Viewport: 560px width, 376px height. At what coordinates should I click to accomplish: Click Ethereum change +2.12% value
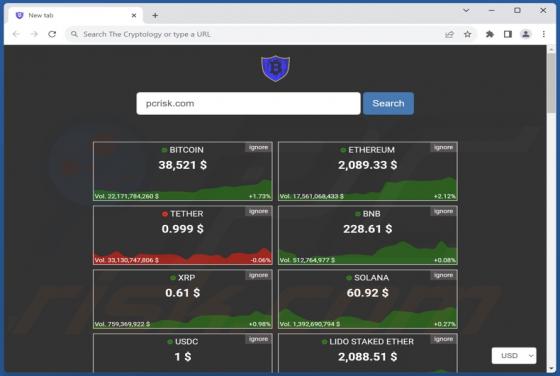pyautogui.click(x=445, y=196)
